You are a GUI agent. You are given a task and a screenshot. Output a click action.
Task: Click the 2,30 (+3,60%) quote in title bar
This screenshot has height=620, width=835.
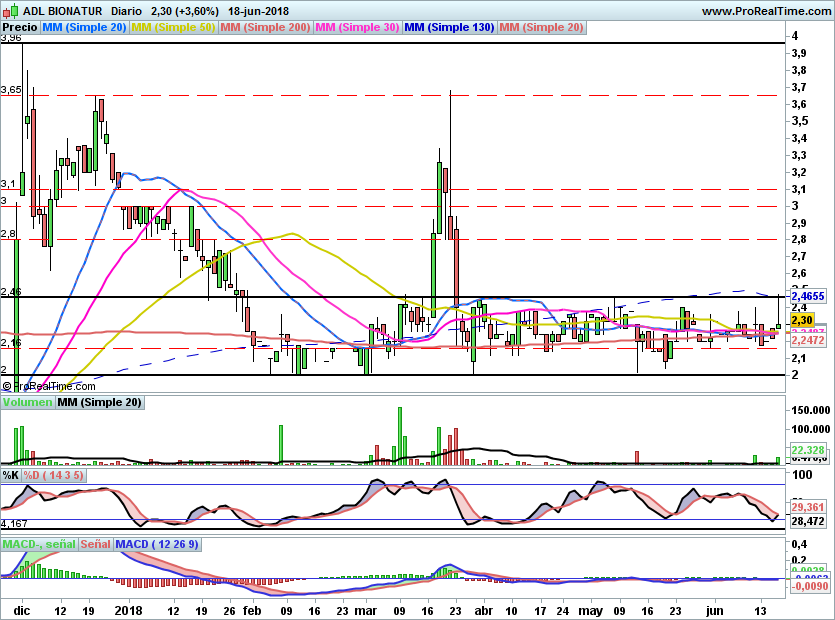[x=185, y=11]
